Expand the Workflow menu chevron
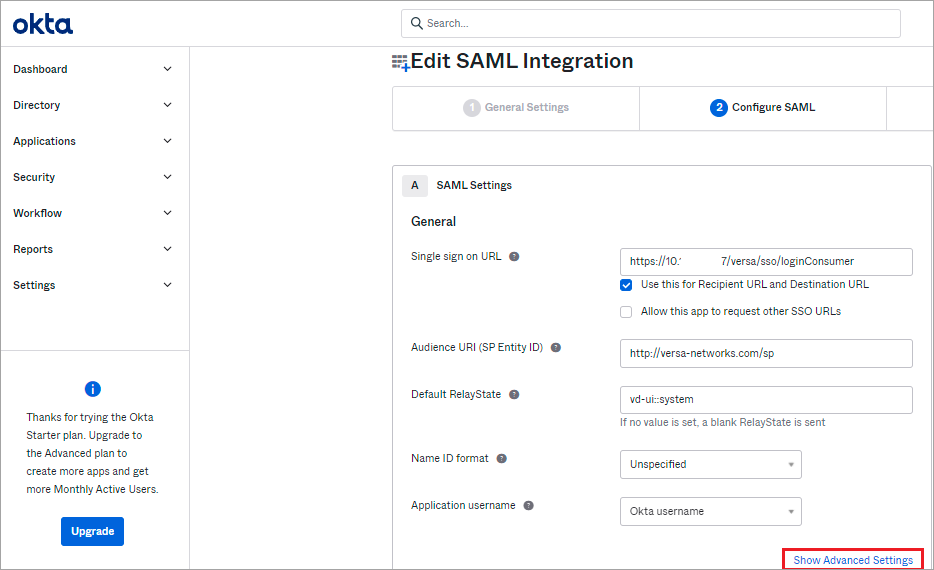Image resolution: width=934 pixels, height=570 pixels. pos(167,213)
